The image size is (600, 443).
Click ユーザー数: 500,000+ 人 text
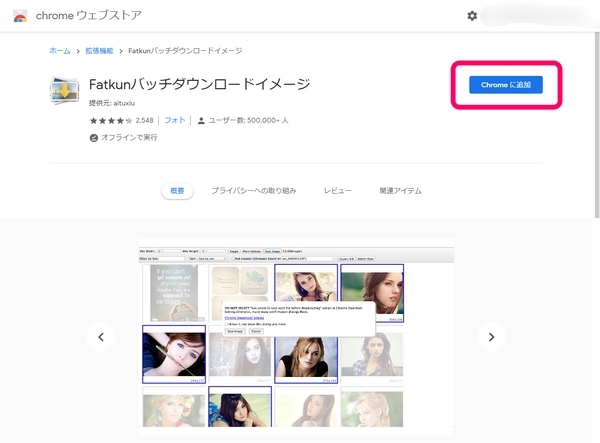[x=248, y=121]
